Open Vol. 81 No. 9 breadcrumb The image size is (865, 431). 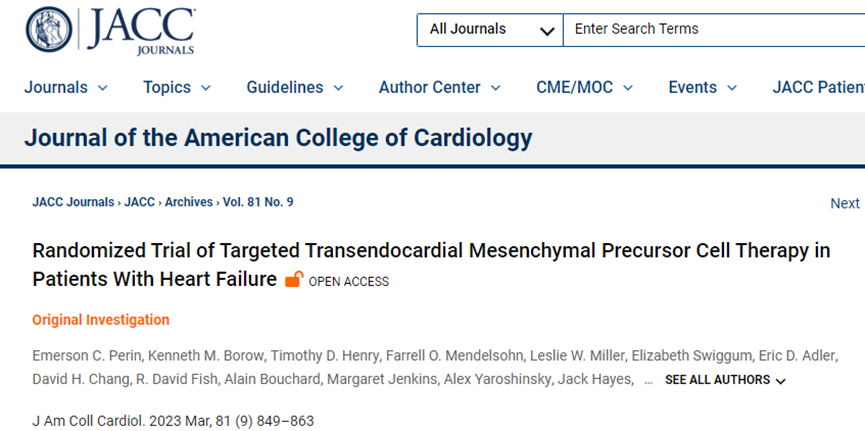(x=258, y=202)
